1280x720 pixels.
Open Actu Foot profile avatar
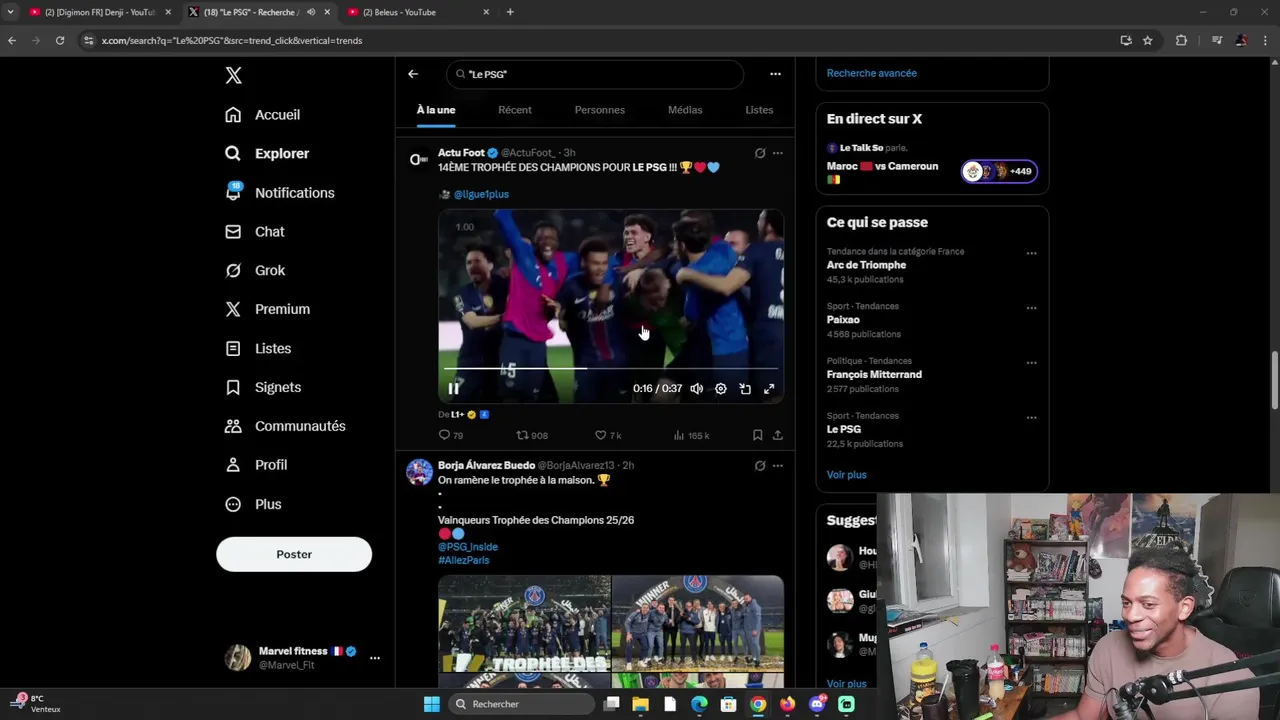tap(419, 160)
